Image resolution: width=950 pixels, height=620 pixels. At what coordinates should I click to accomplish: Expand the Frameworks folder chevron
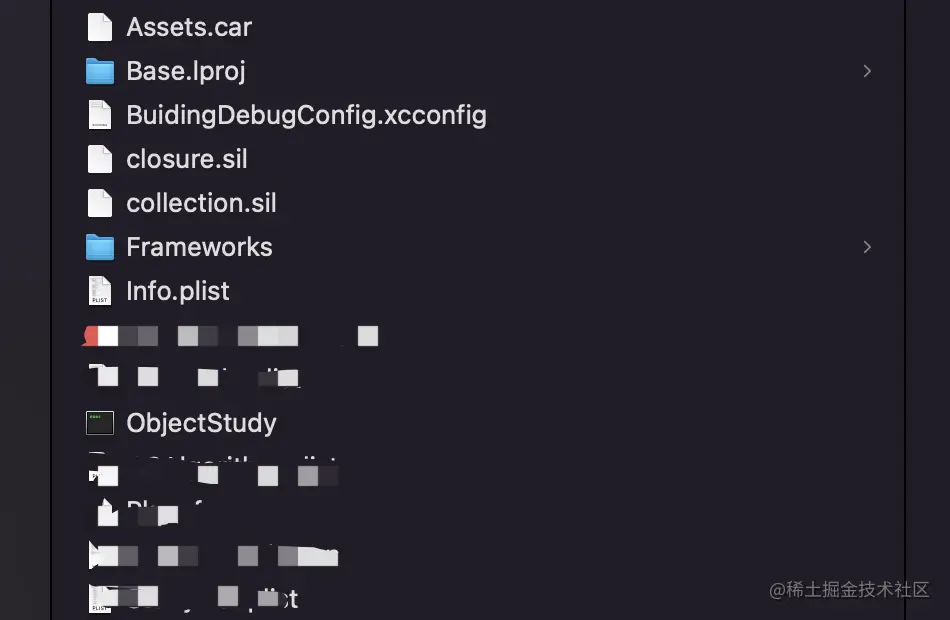click(867, 247)
